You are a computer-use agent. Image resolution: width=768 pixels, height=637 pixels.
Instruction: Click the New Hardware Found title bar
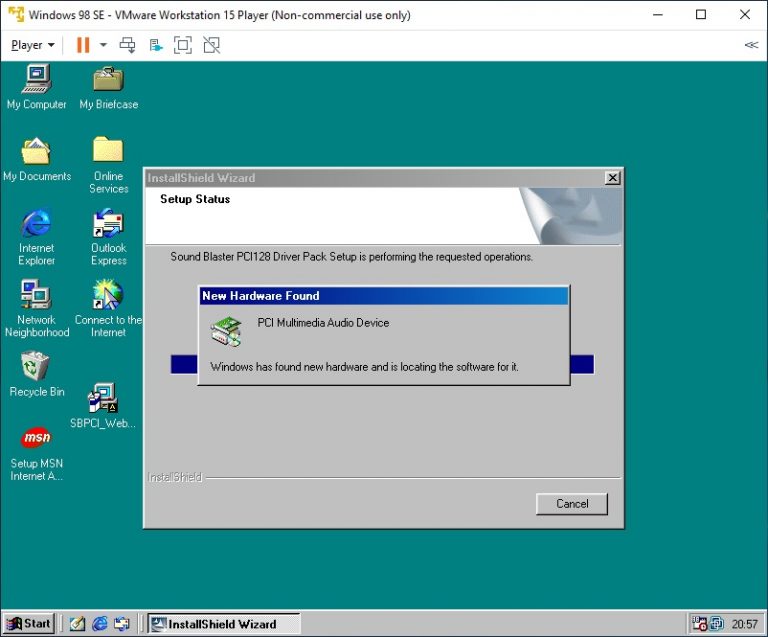tap(384, 296)
